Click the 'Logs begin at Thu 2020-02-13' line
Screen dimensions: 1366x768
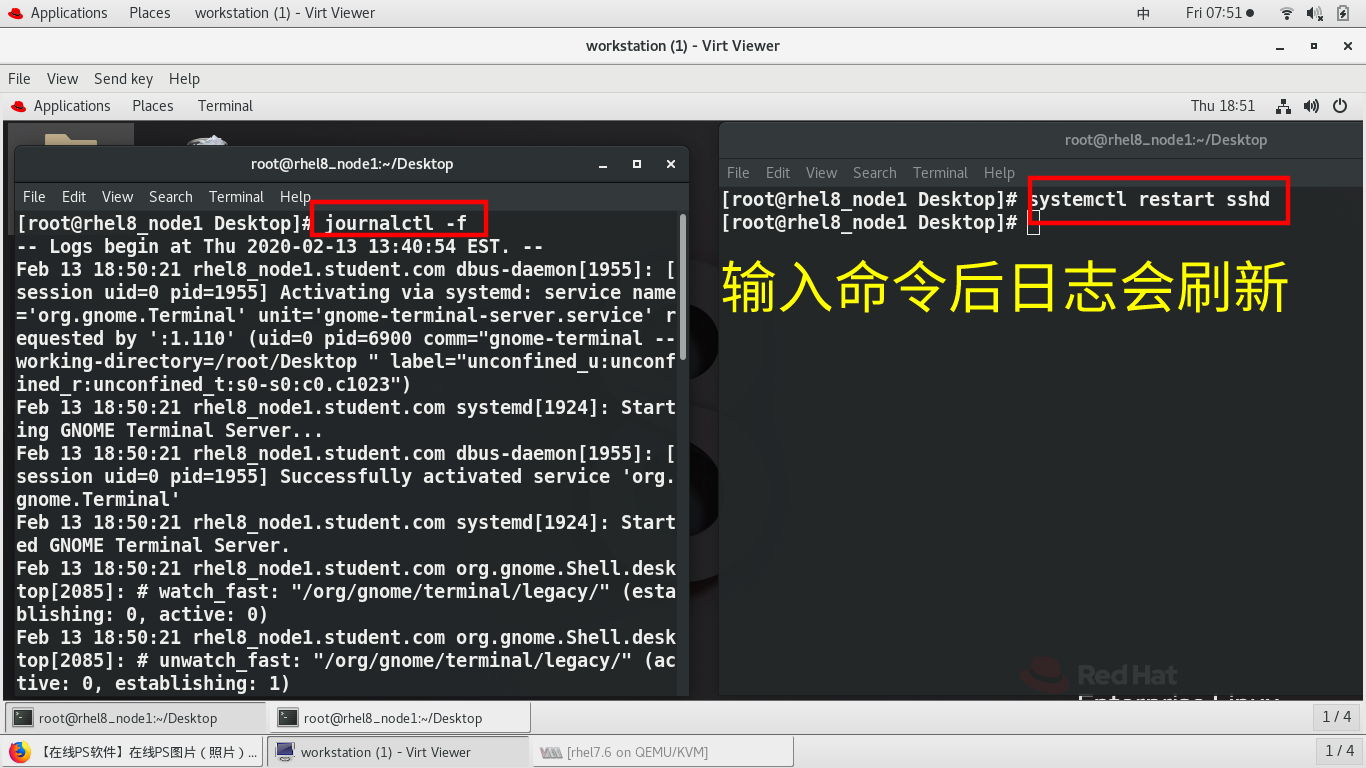(280, 246)
